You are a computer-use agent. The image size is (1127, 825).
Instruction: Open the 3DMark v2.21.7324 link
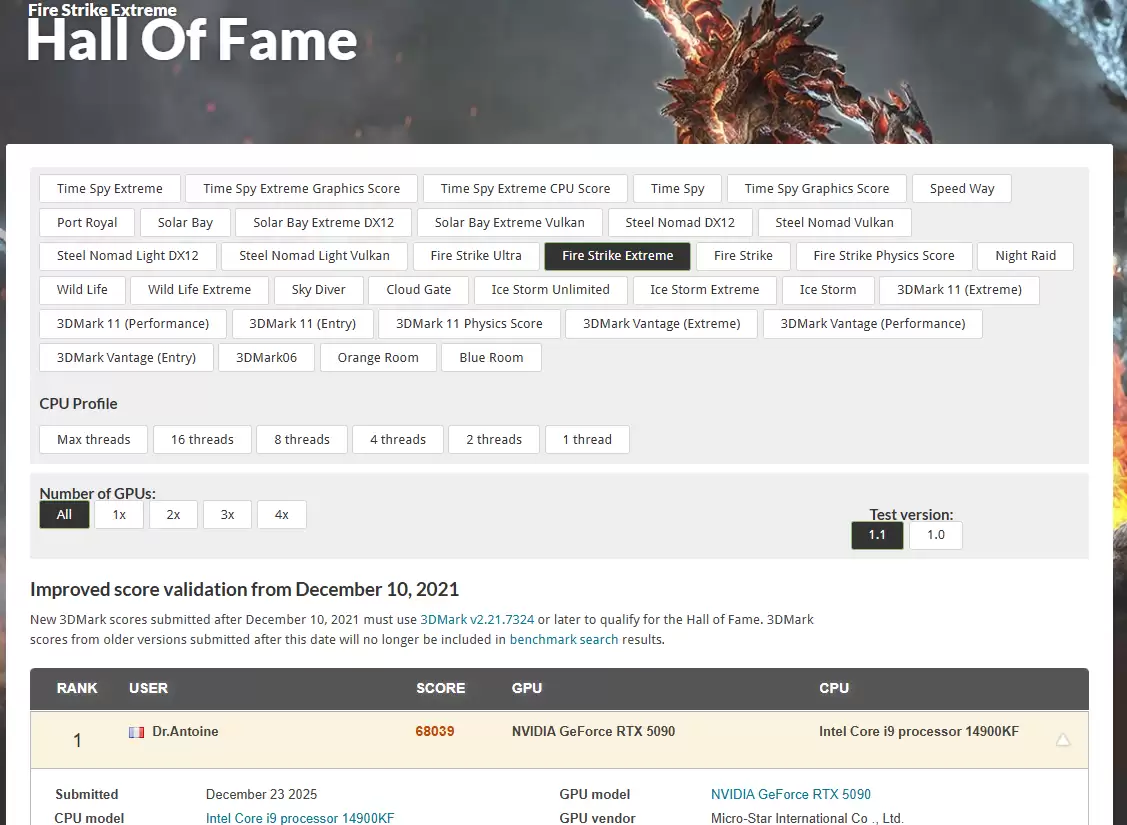(477, 620)
